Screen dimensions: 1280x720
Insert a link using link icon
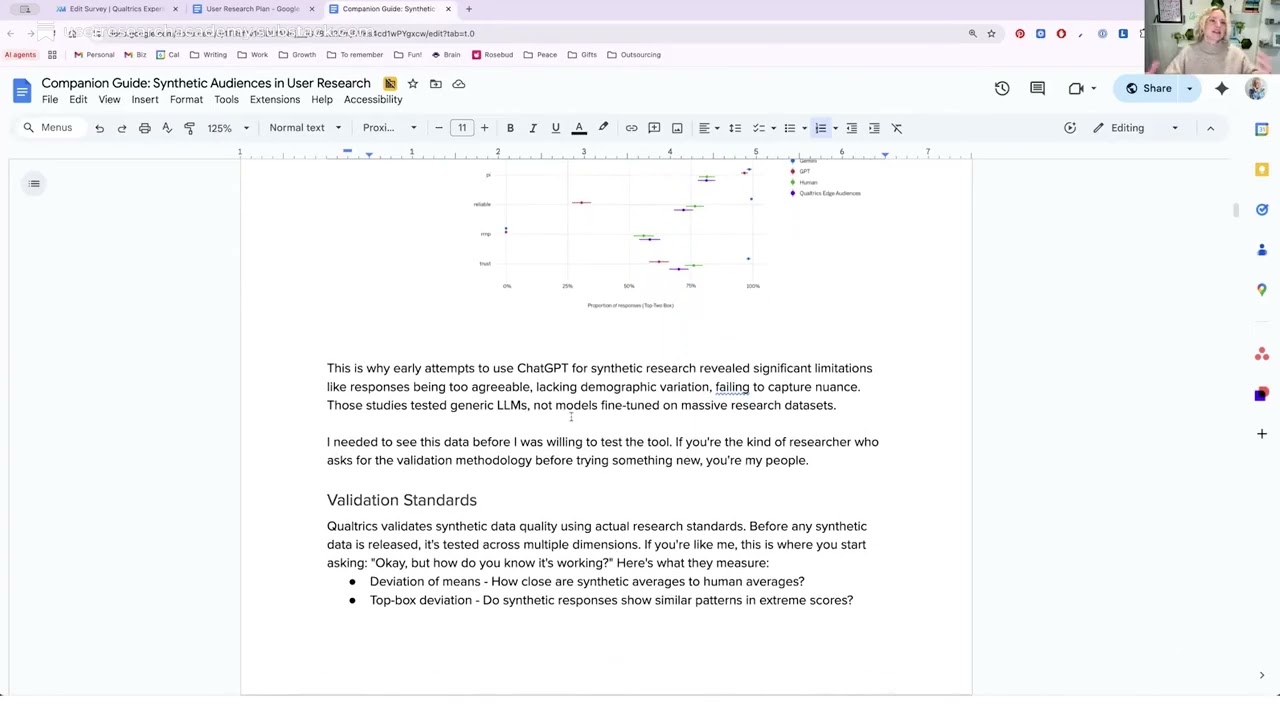tap(631, 128)
